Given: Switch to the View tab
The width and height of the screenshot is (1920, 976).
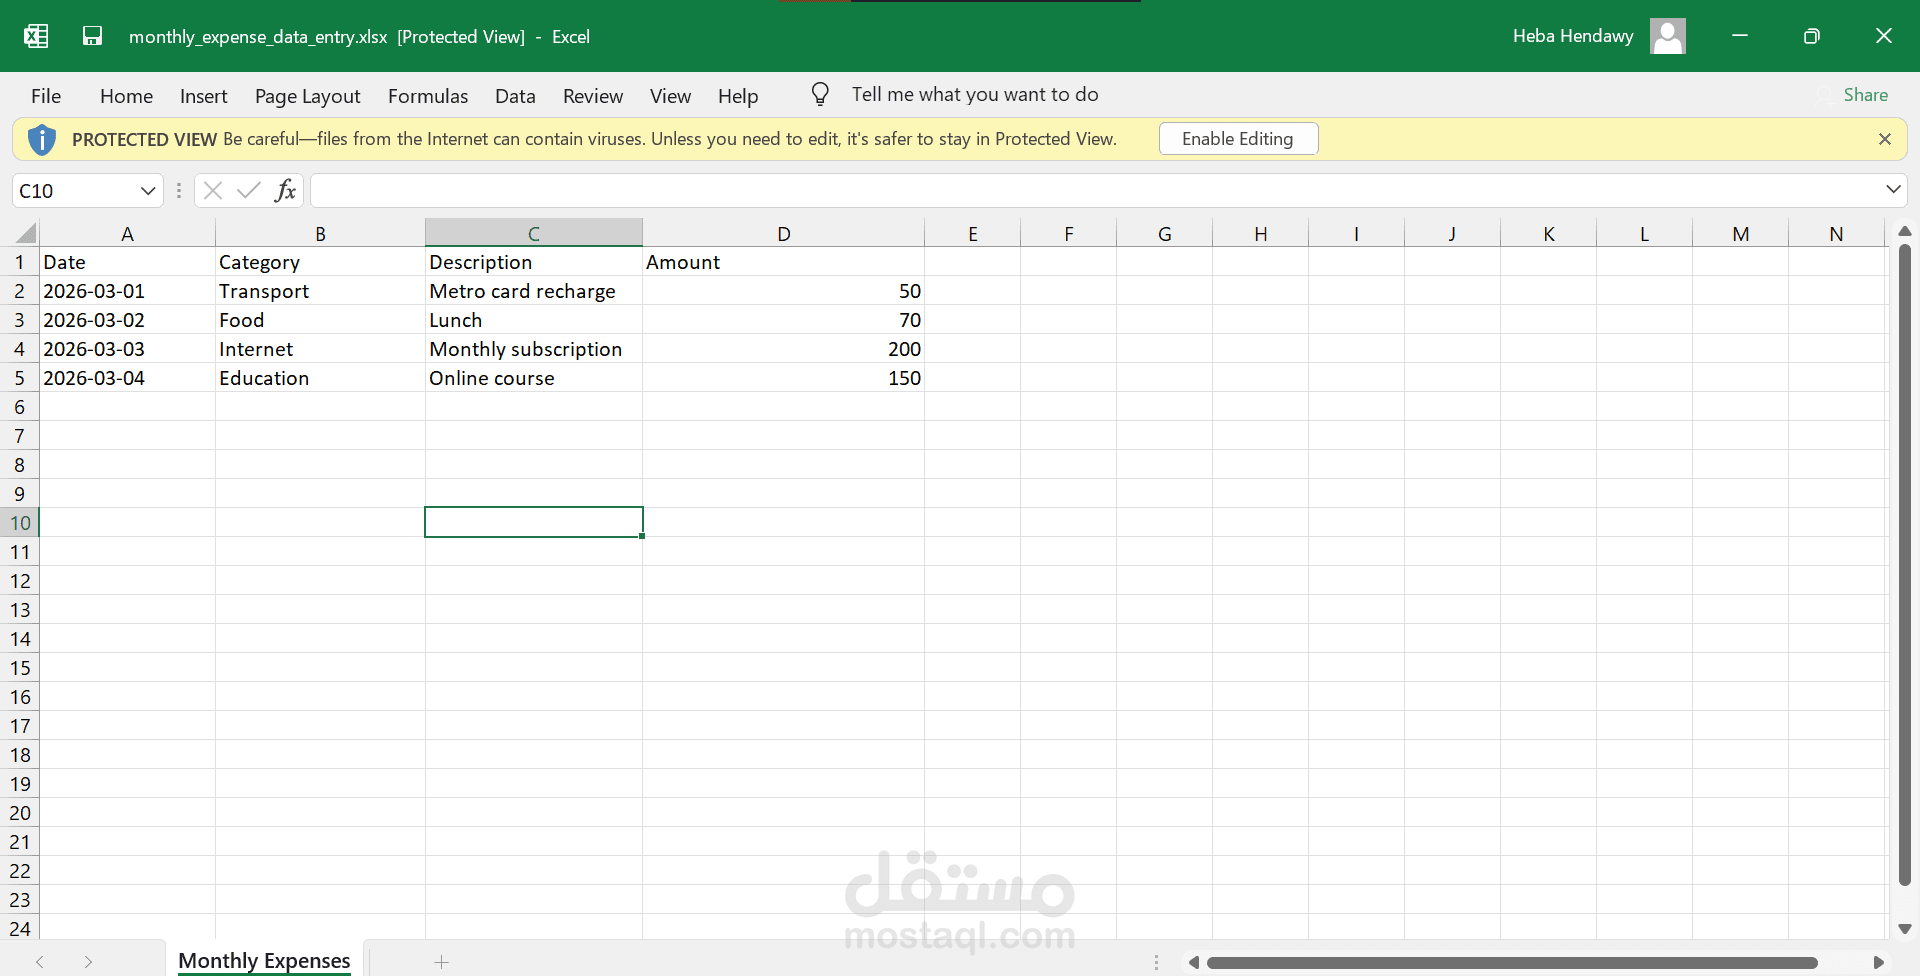Looking at the screenshot, I should click(x=670, y=96).
